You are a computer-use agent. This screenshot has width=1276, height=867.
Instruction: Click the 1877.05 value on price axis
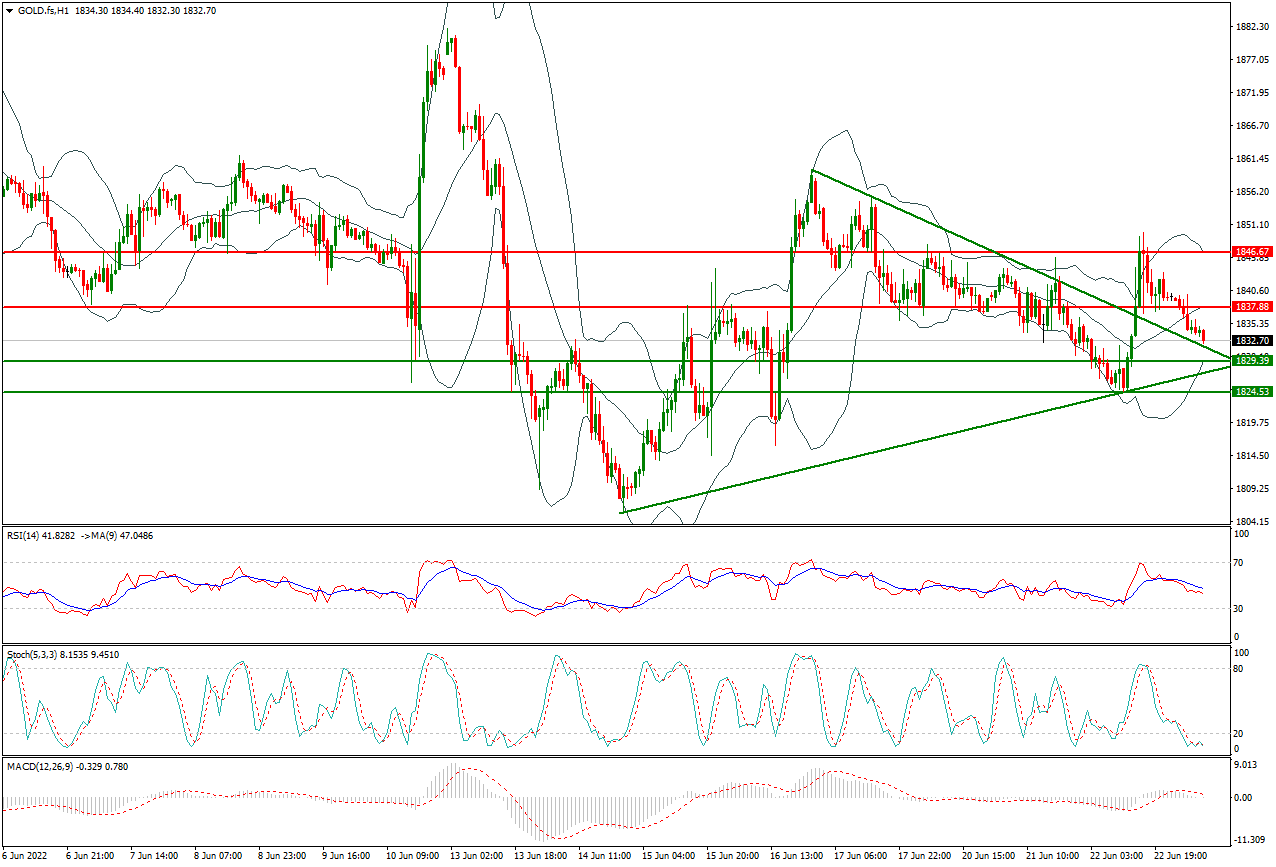[x=1252, y=60]
